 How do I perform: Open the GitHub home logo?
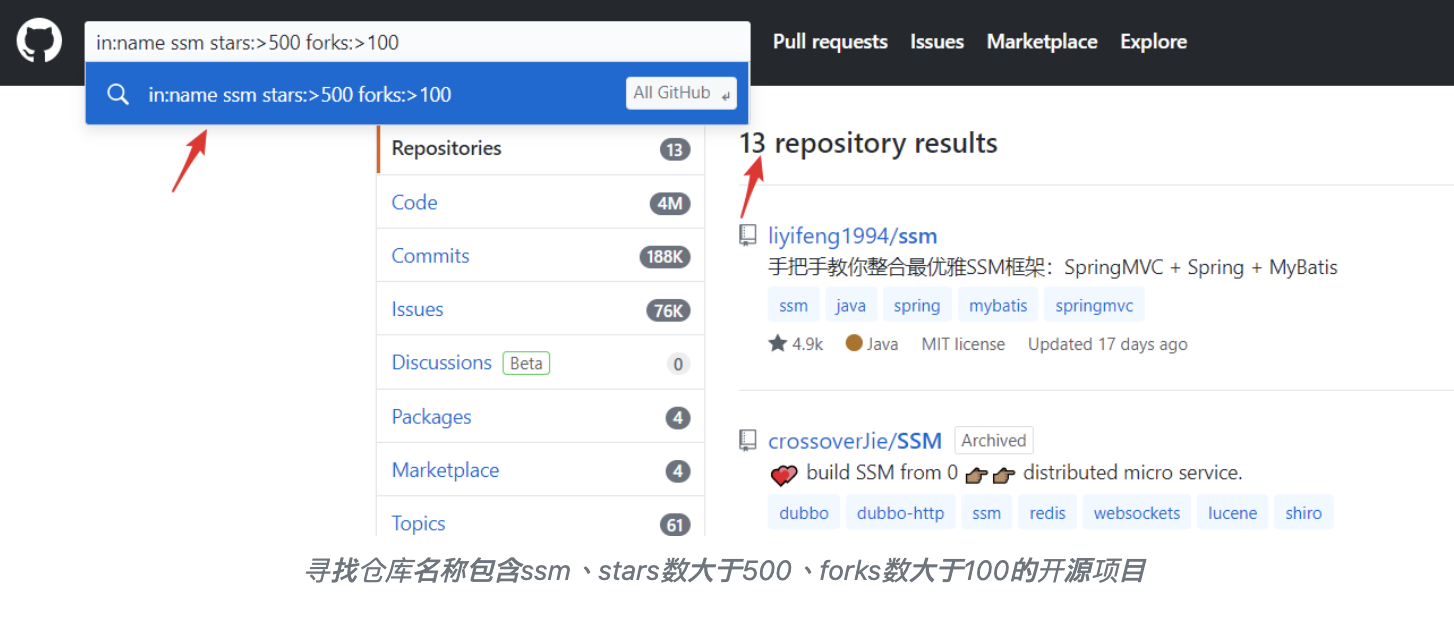pyautogui.click(x=38, y=41)
